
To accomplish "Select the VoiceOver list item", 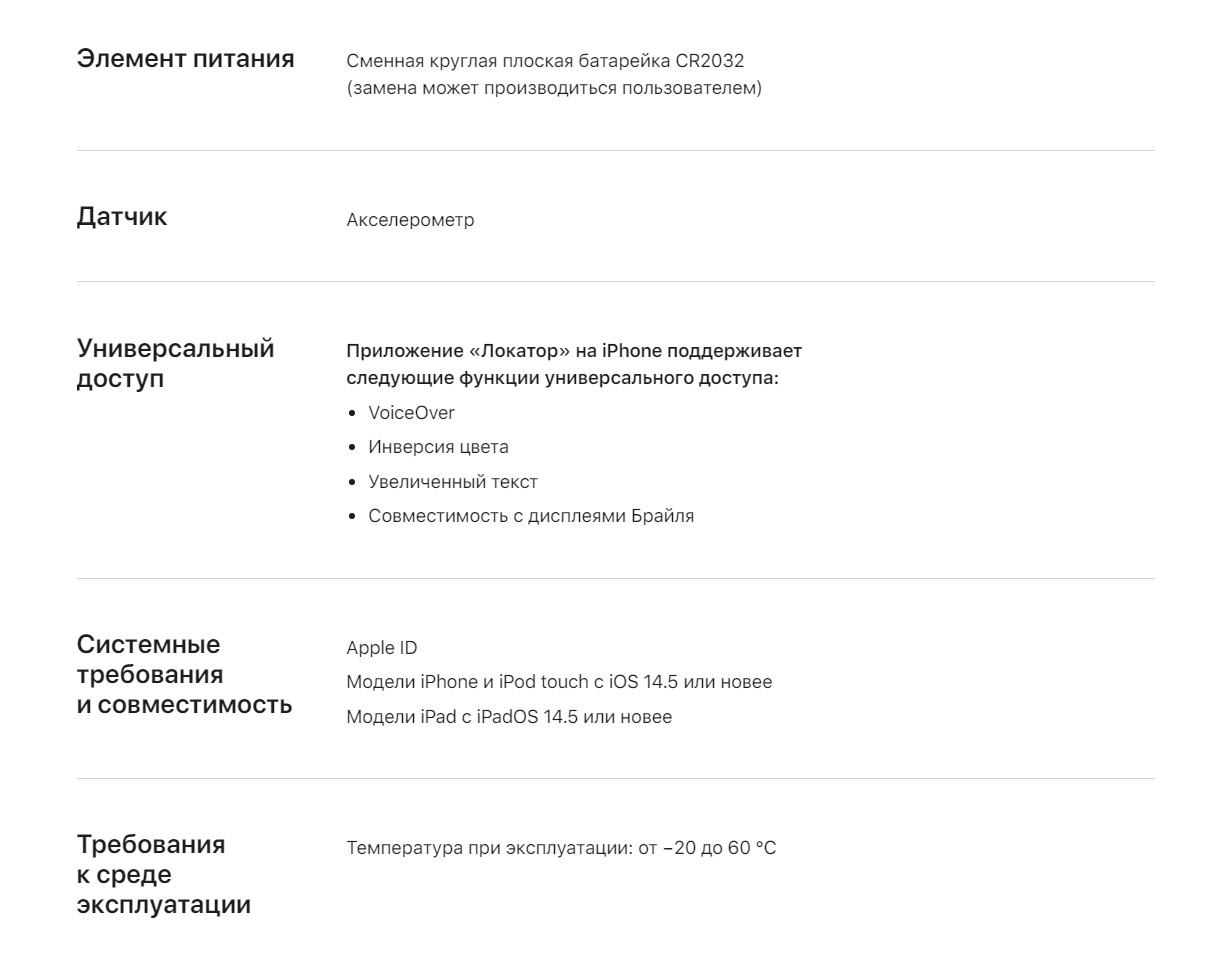I will (x=411, y=413).
